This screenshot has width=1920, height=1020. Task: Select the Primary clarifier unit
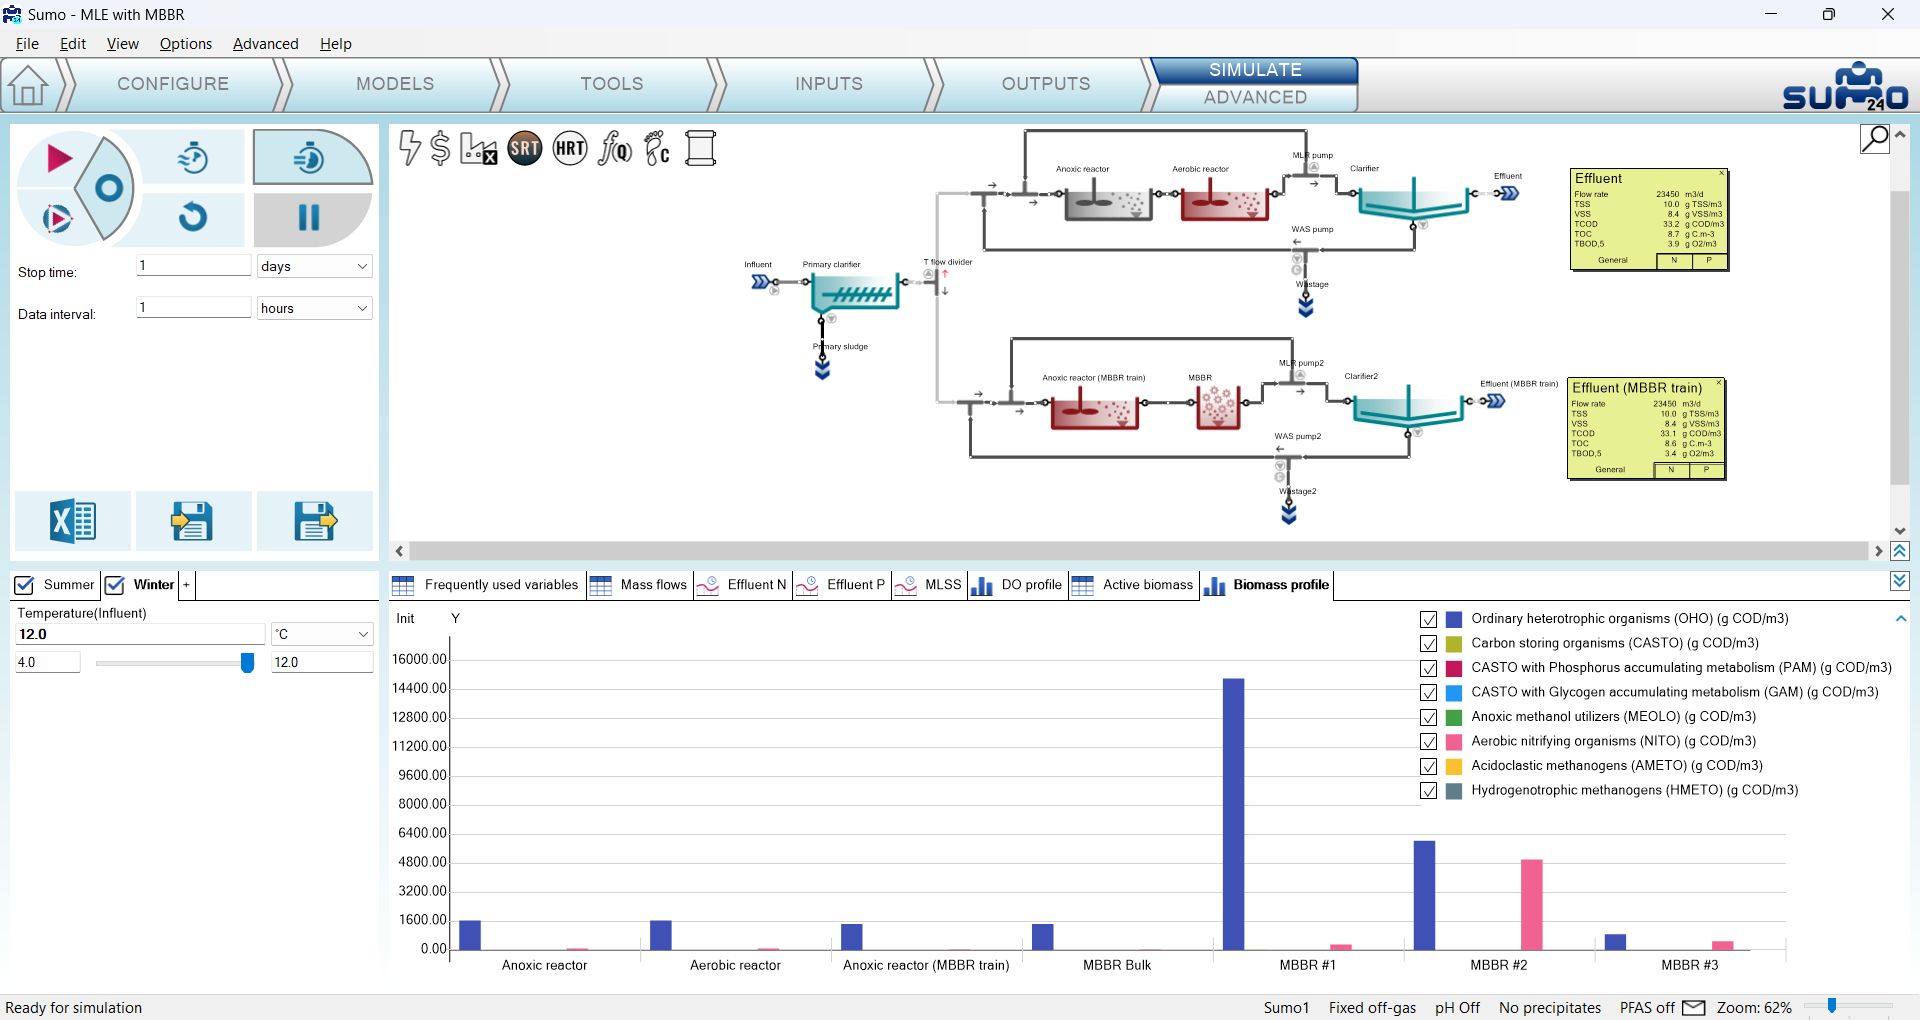tap(855, 292)
